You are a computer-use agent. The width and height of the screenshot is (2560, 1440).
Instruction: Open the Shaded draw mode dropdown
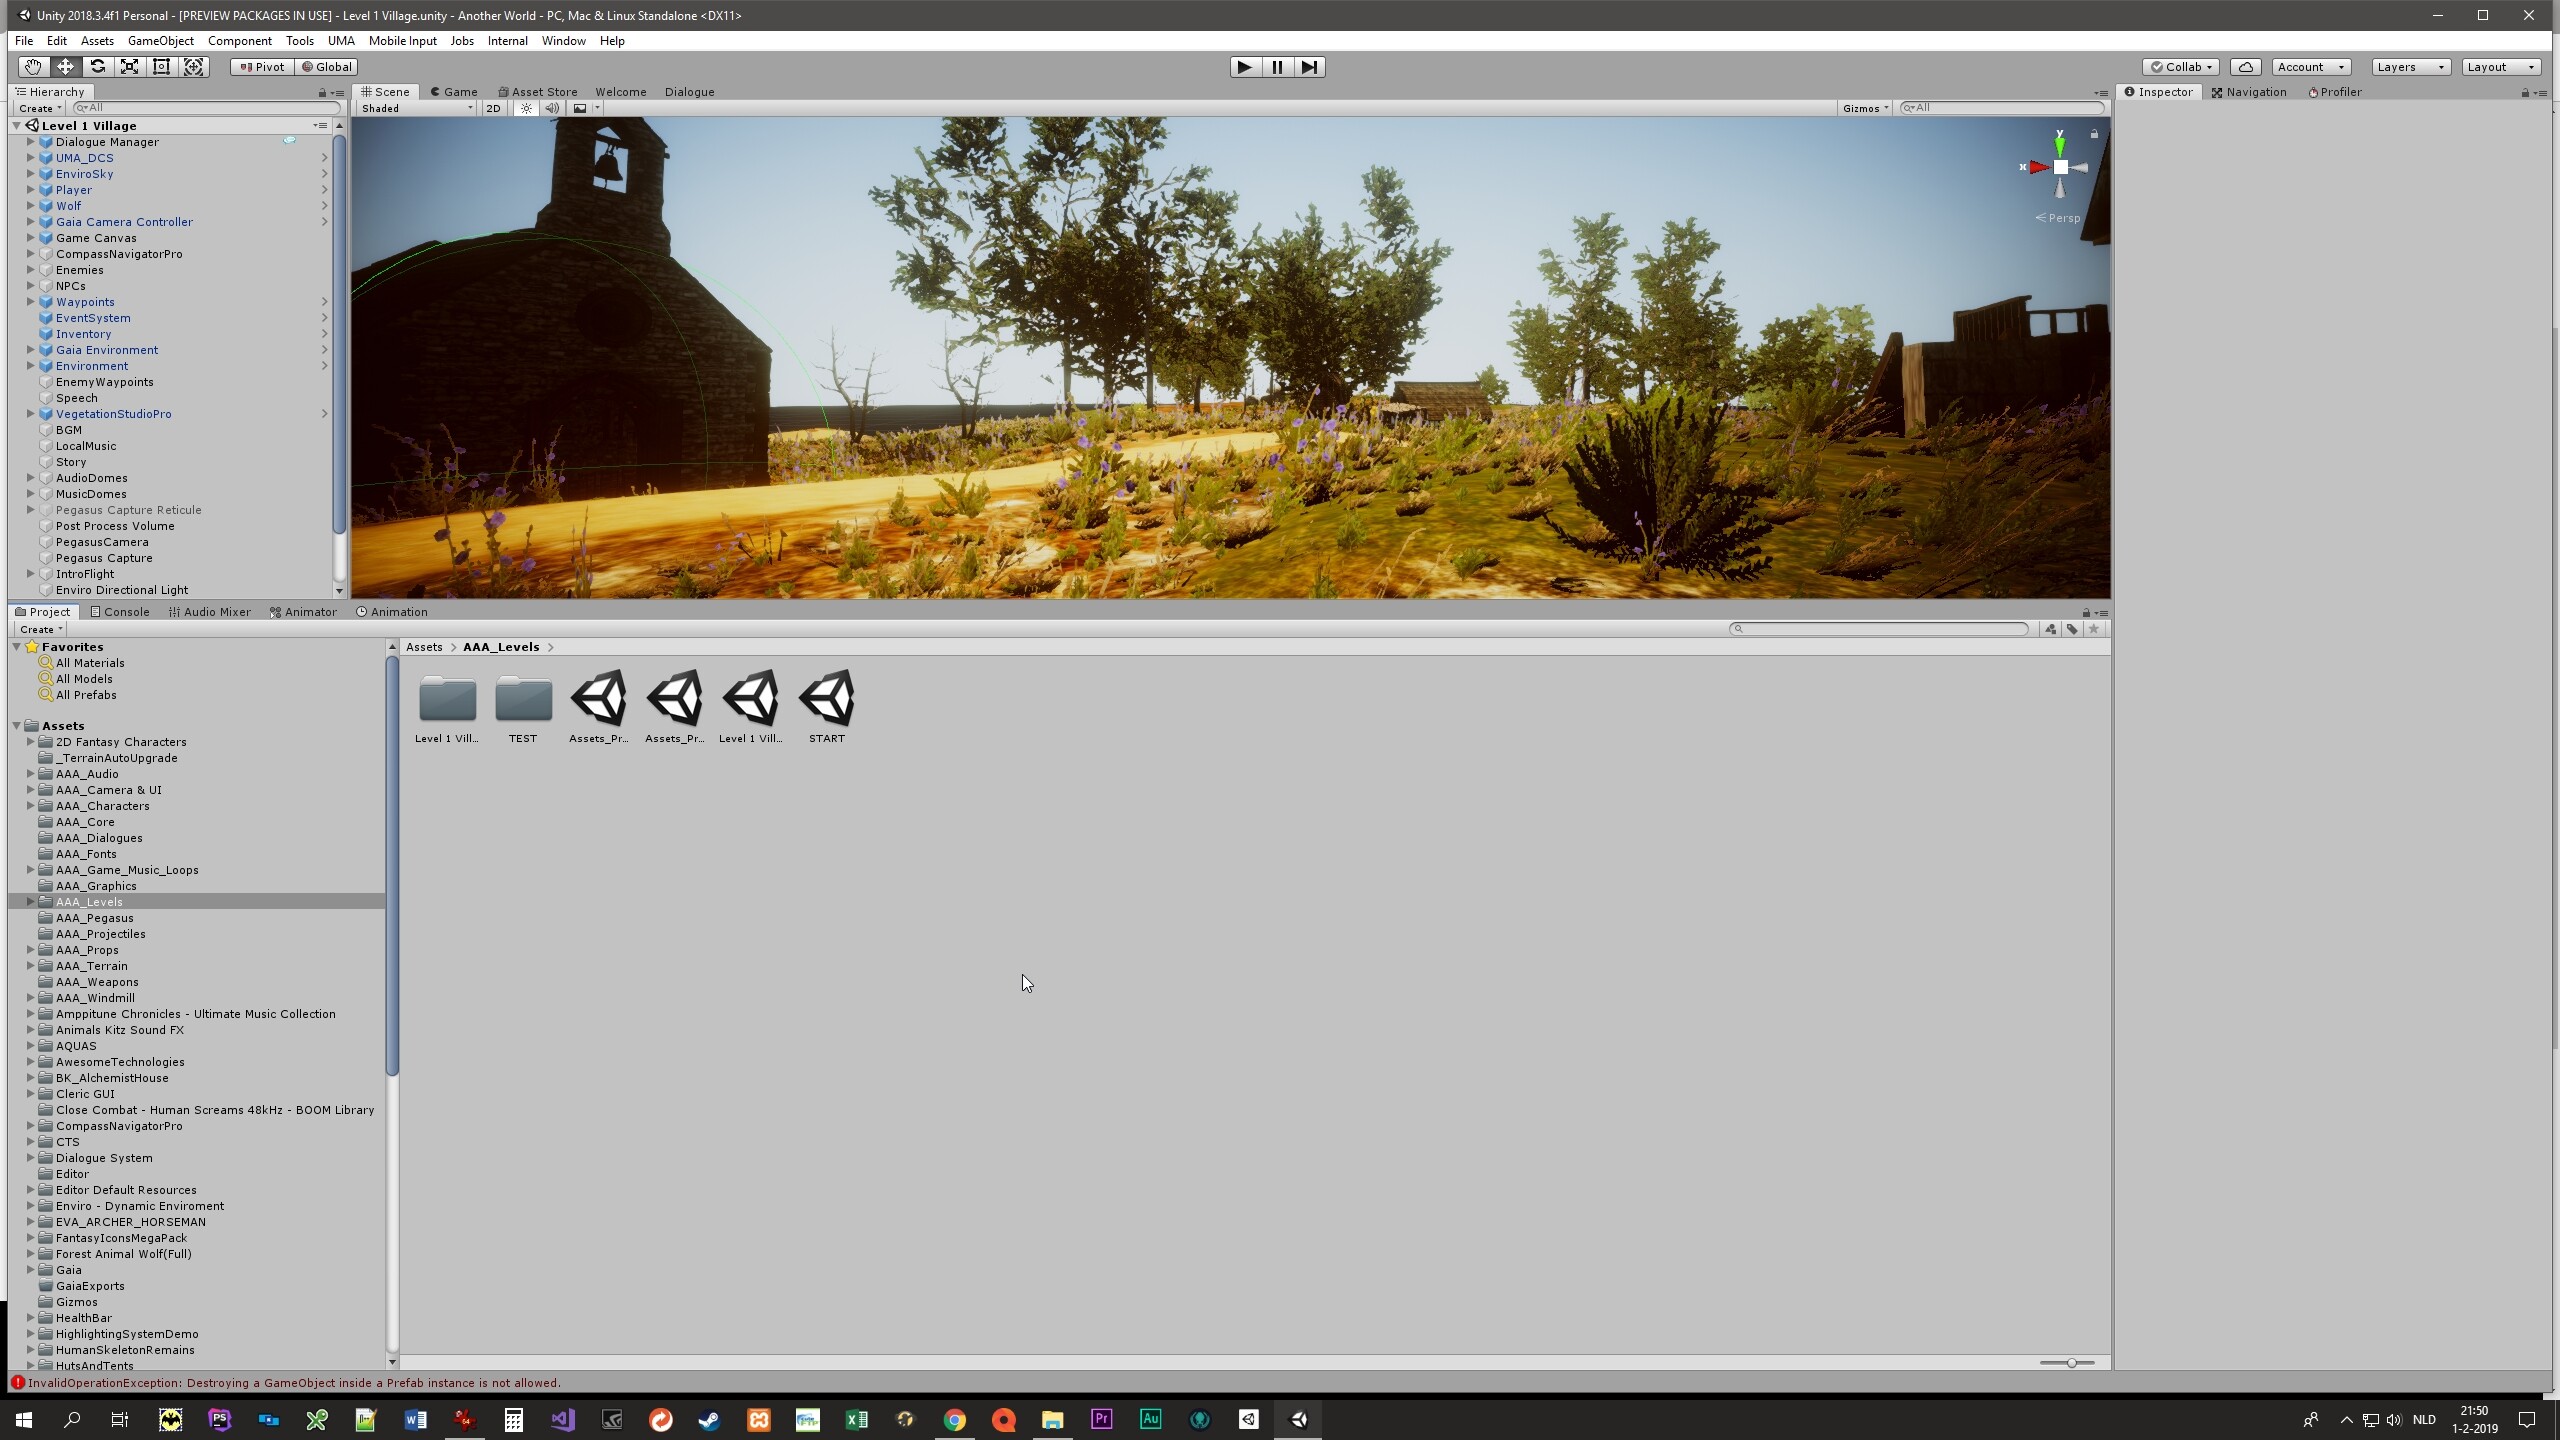[416, 108]
